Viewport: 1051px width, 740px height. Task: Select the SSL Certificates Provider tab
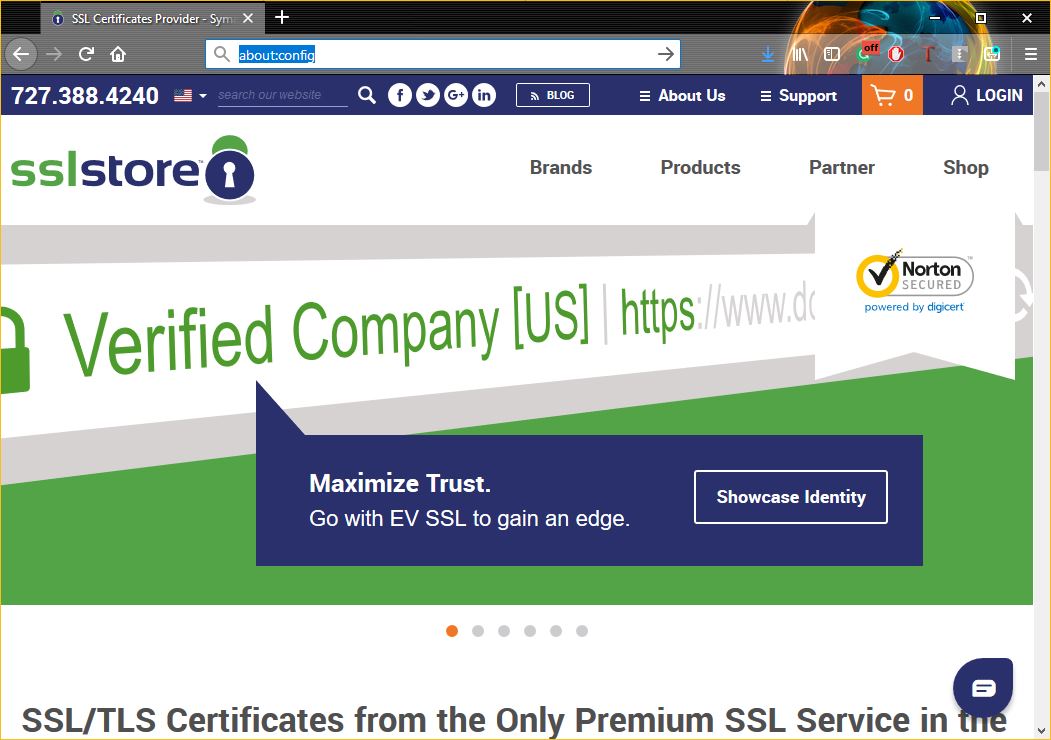click(x=153, y=18)
